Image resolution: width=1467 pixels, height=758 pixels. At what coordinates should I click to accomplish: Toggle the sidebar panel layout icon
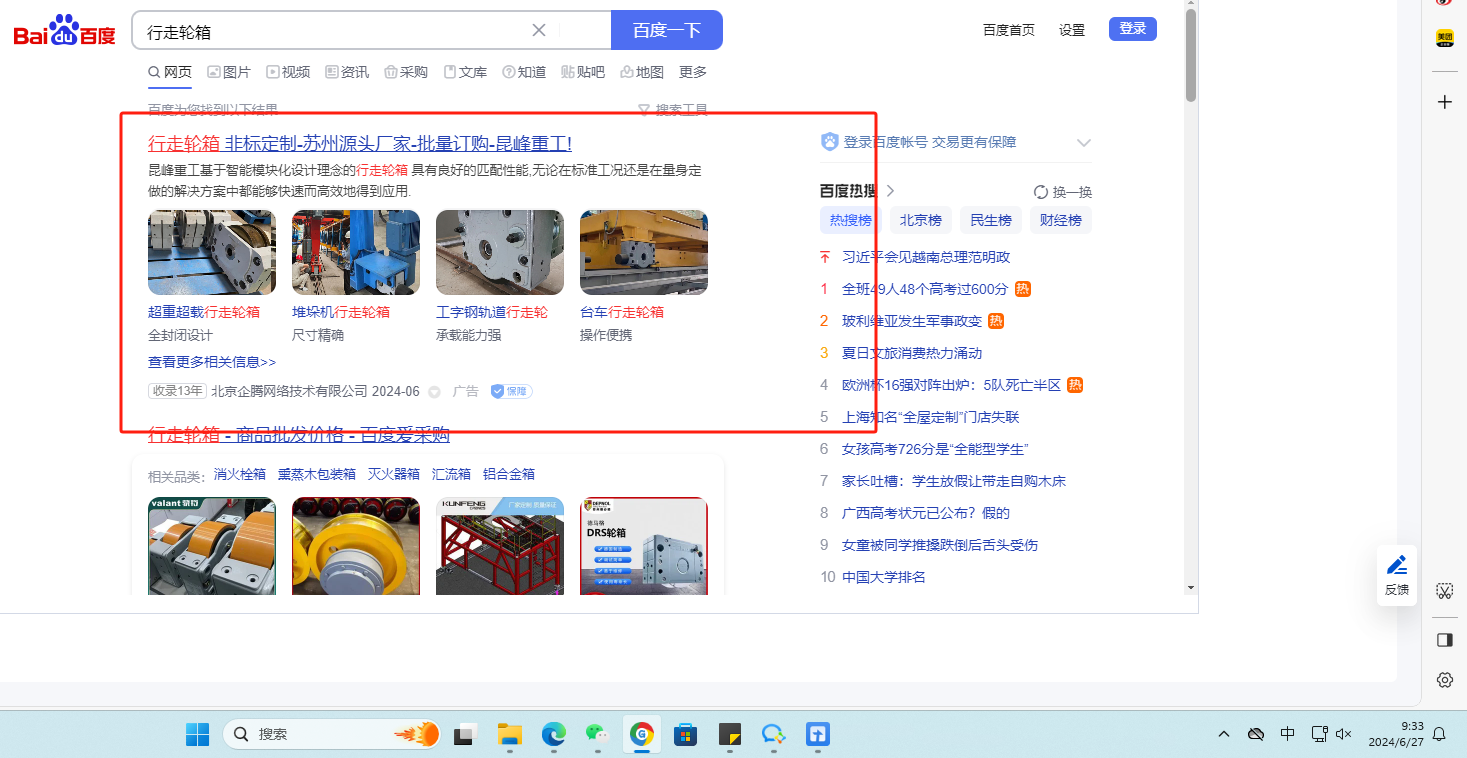click(1444, 639)
